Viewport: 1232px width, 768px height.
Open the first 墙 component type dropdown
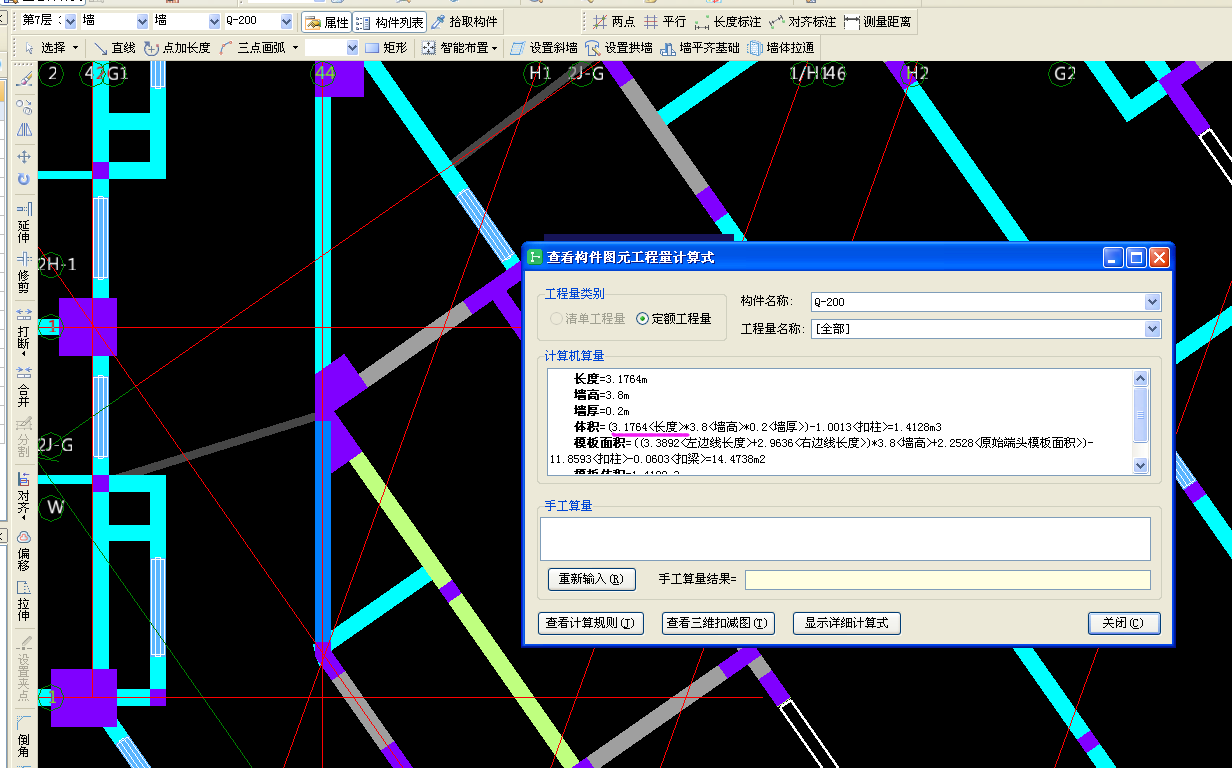coord(142,21)
